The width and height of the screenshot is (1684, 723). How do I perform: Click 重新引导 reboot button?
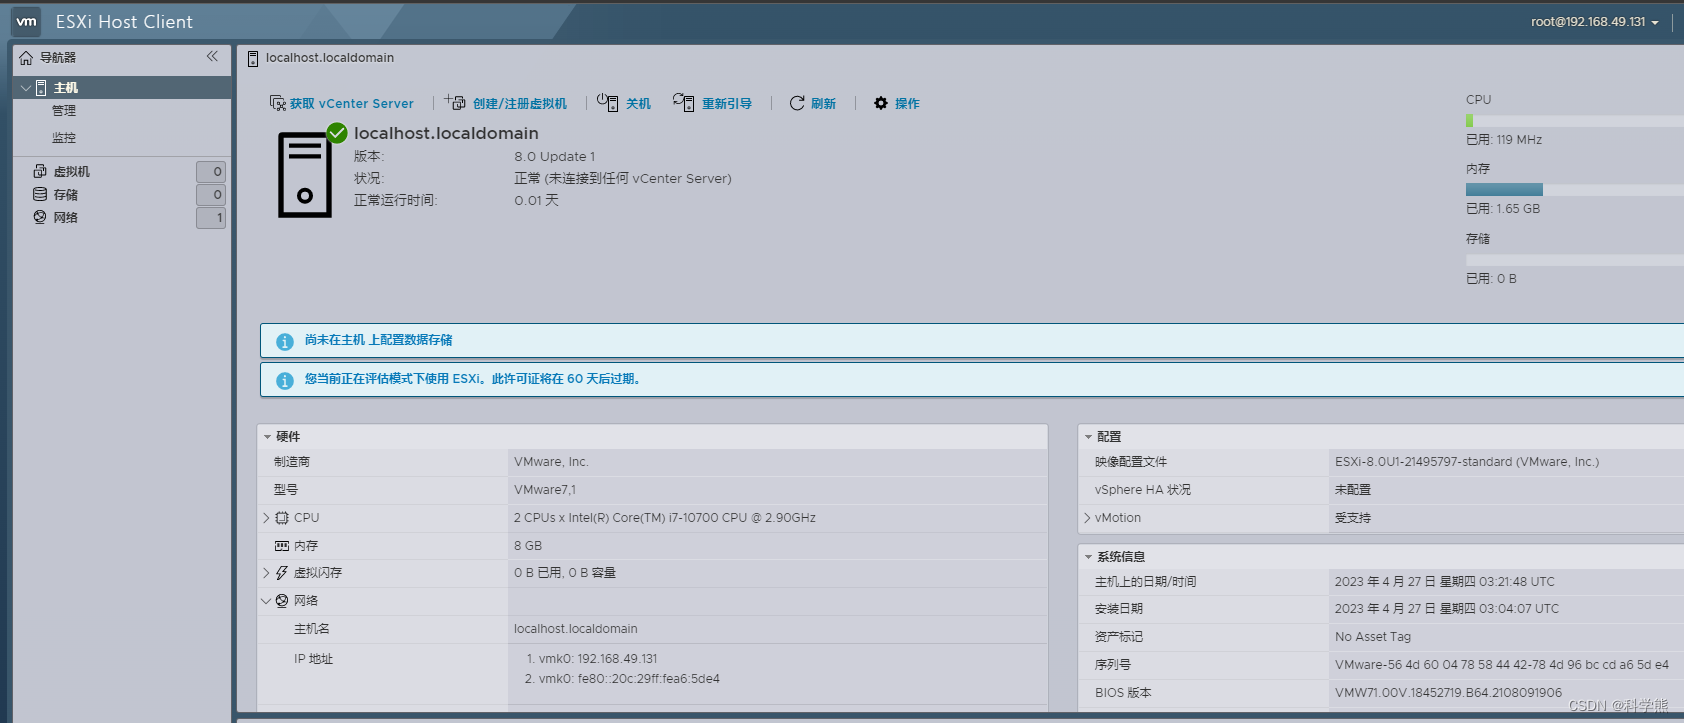click(x=712, y=103)
